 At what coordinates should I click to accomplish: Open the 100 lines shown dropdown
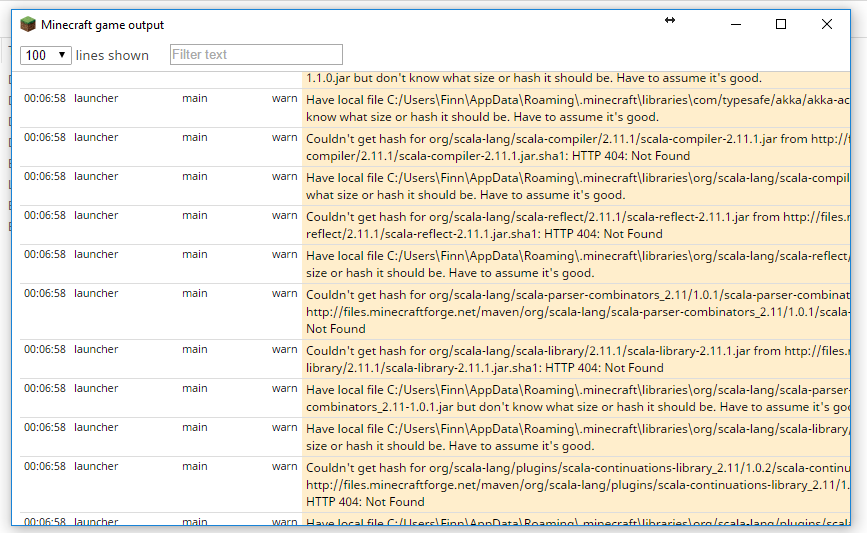(45, 55)
